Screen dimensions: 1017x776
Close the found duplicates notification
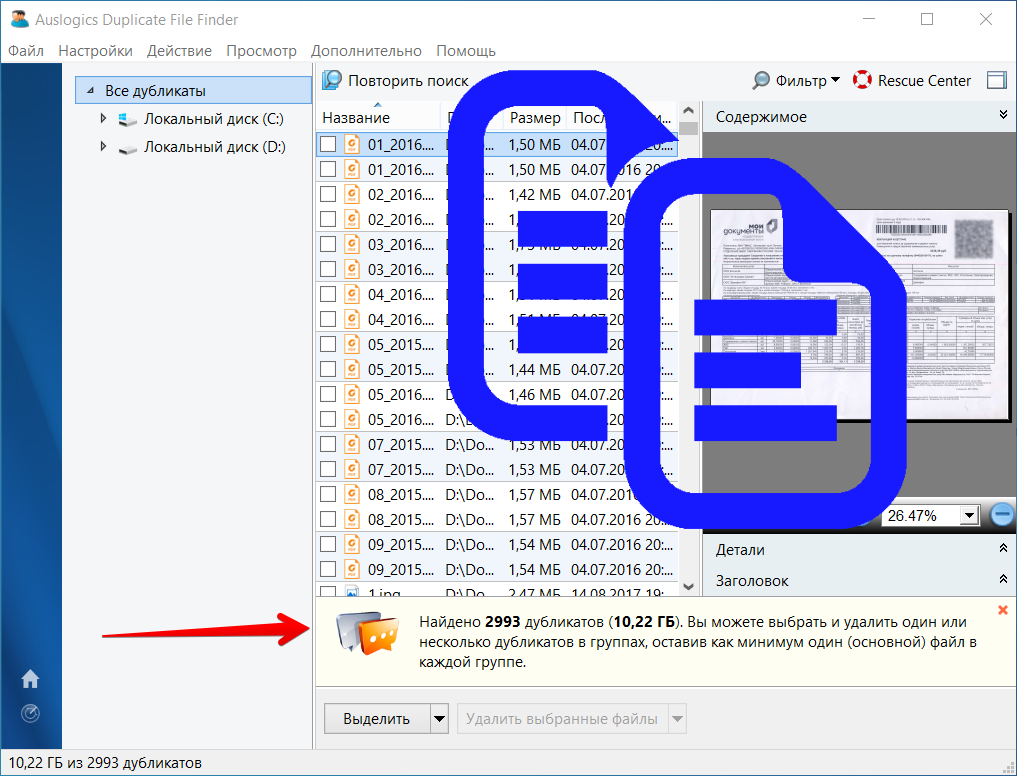(1003, 610)
